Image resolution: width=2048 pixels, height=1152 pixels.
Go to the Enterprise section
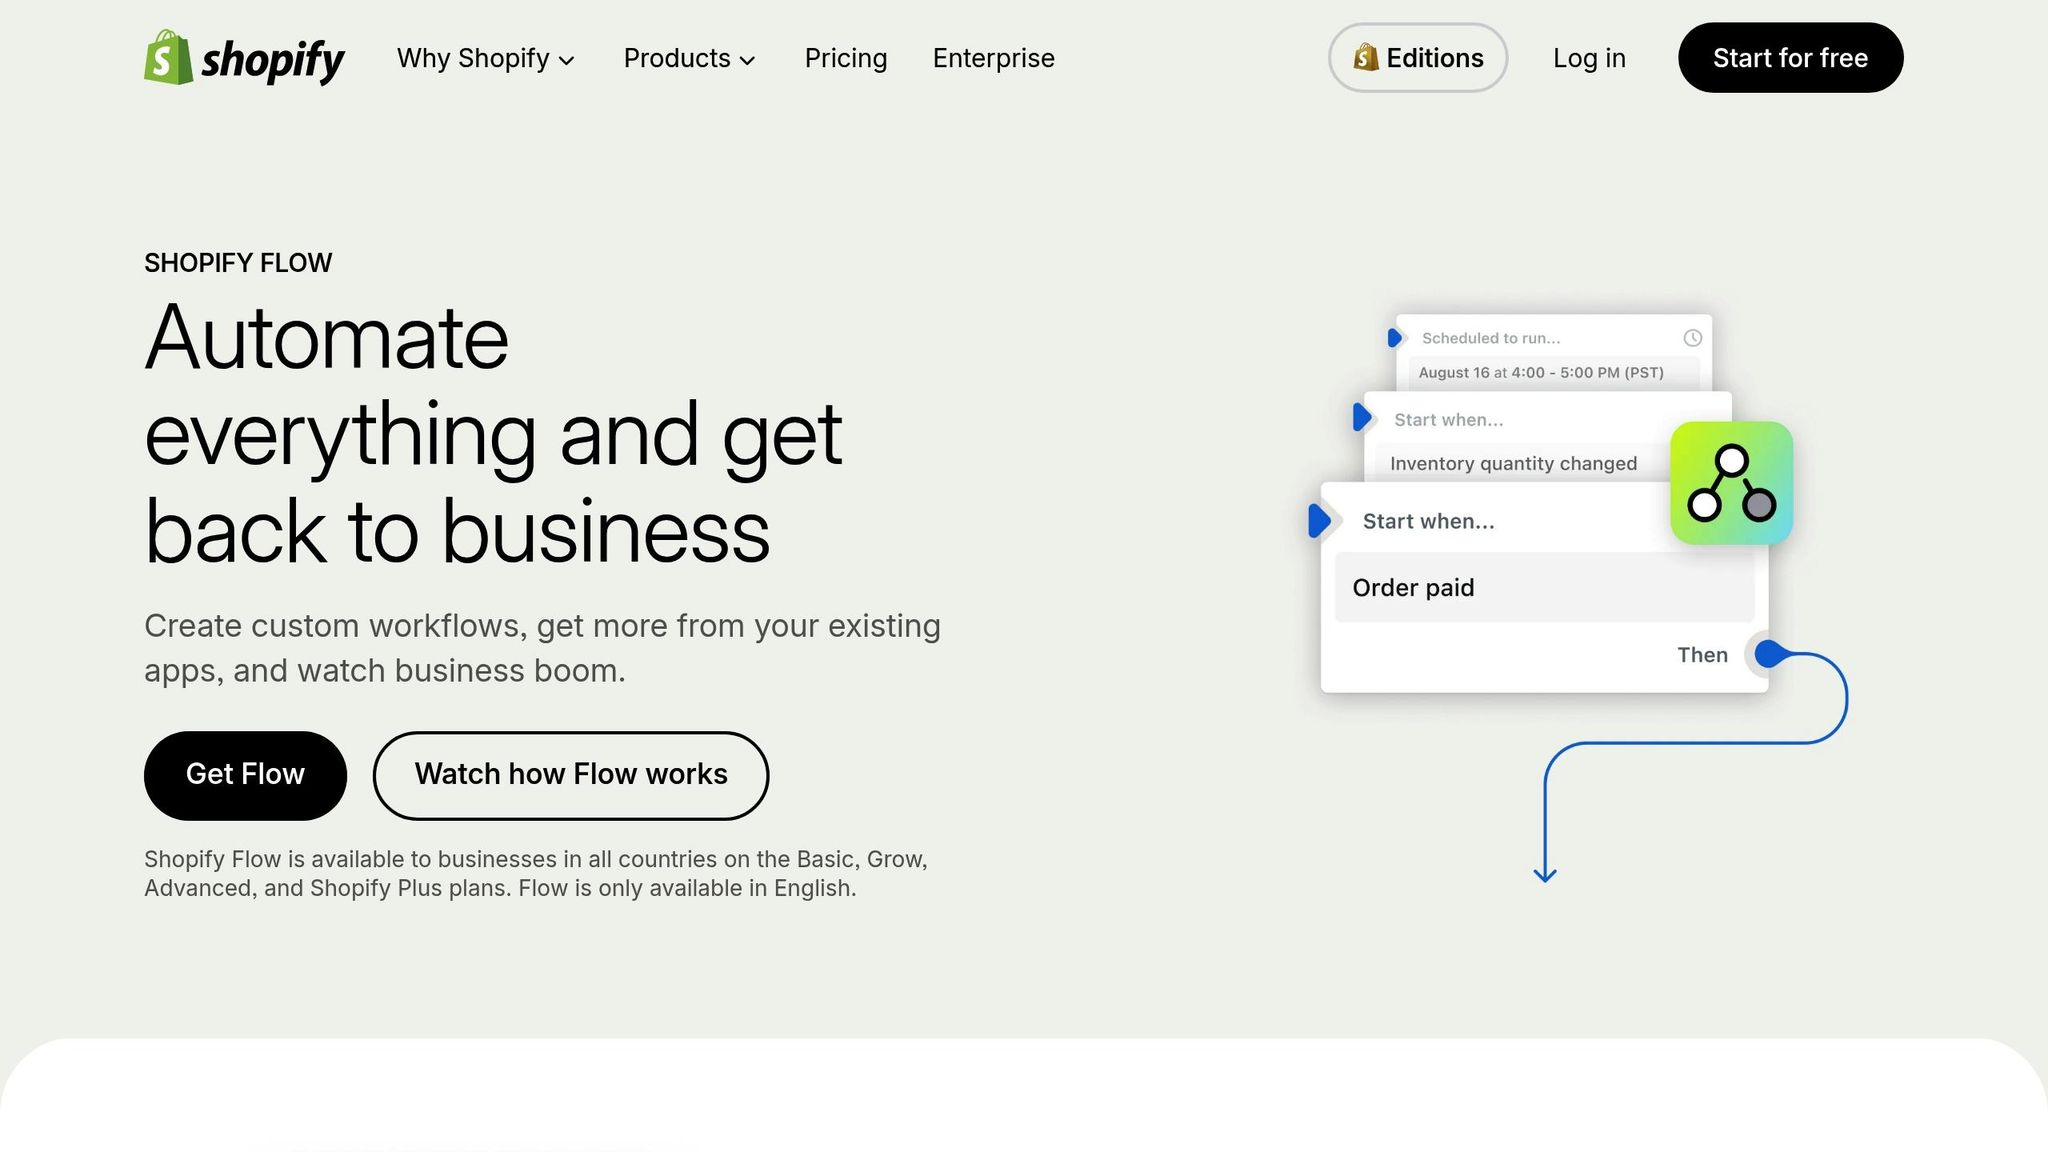click(x=993, y=58)
